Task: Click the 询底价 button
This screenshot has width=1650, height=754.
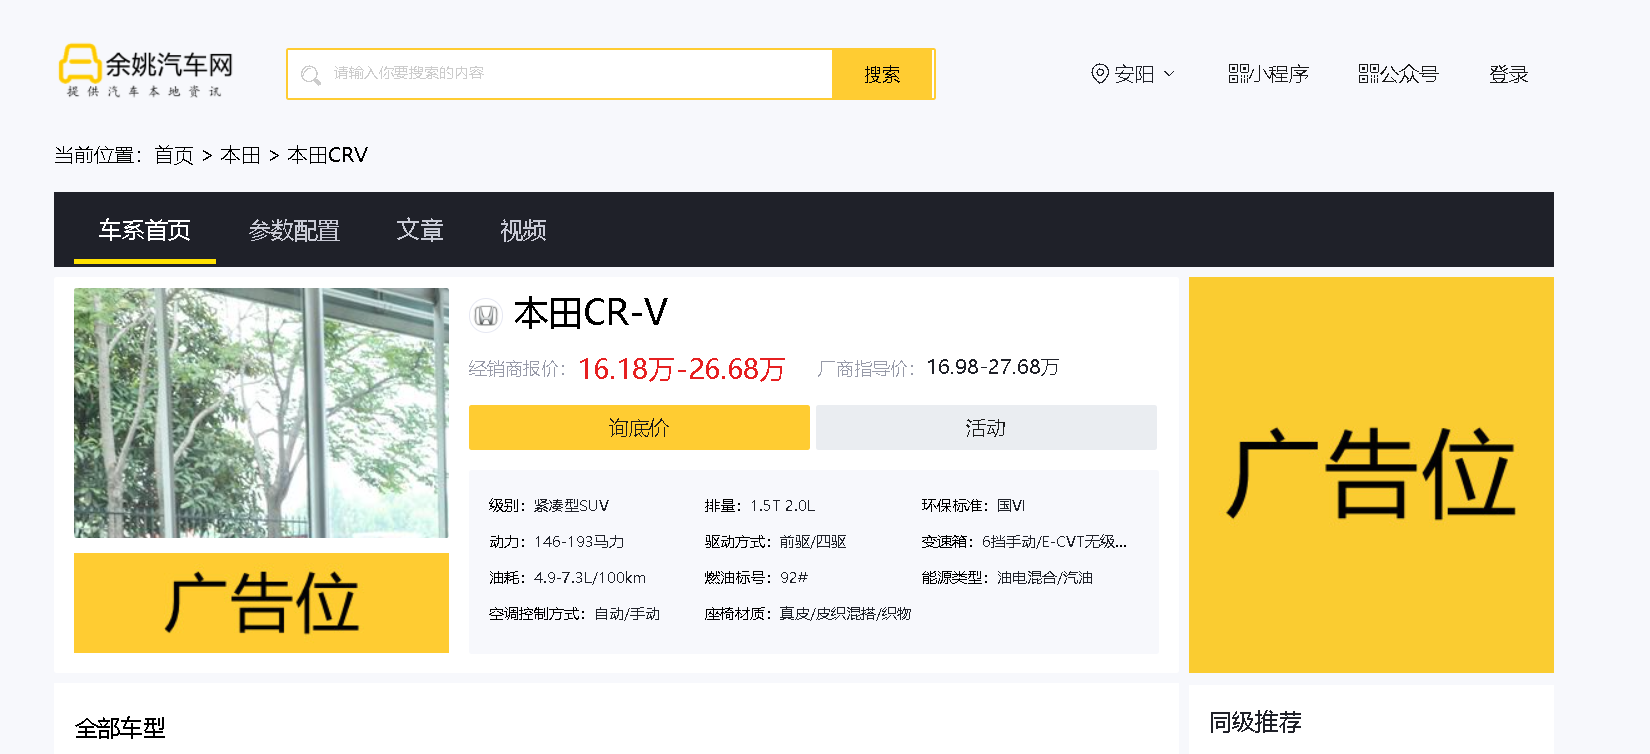Action: pyautogui.click(x=639, y=427)
